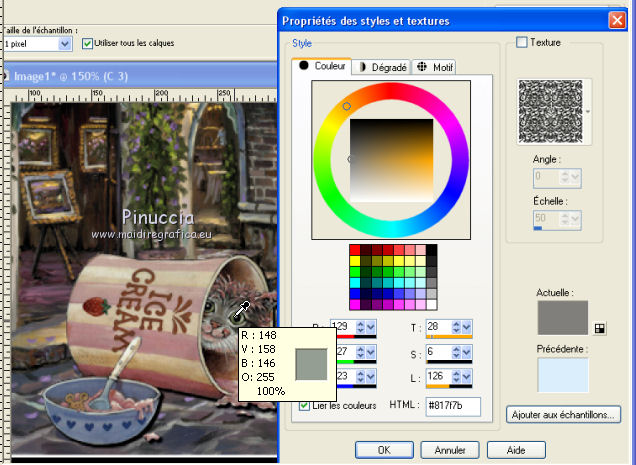The width and height of the screenshot is (636, 465).
Task: Select the yellow basic color swatch
Action: [x=355, y=260]
